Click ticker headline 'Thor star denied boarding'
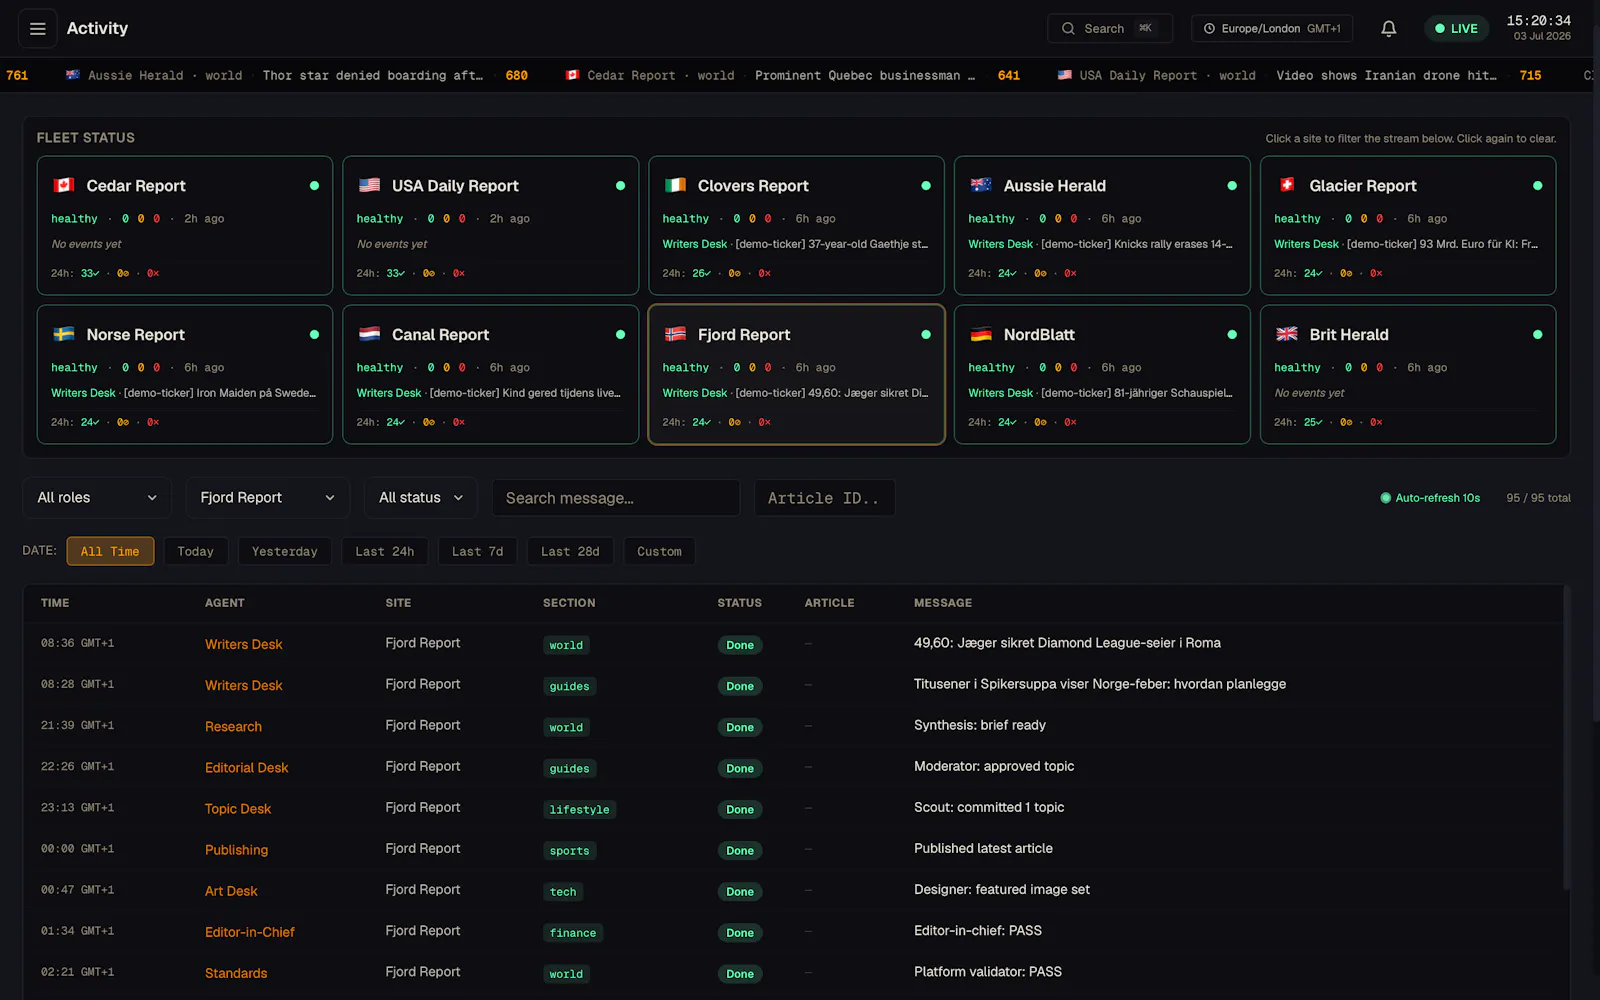 (373, 75)
